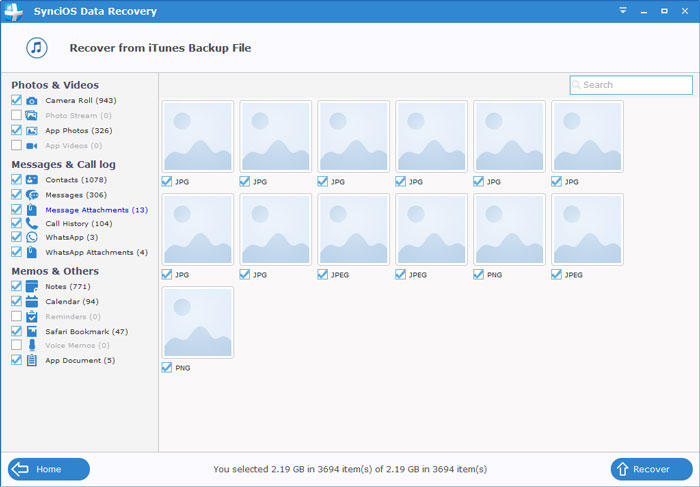Click the Memos & Others heading
The width and height of the screenshot is (700, 487).
pyautogui.click(x=55, y=271)
